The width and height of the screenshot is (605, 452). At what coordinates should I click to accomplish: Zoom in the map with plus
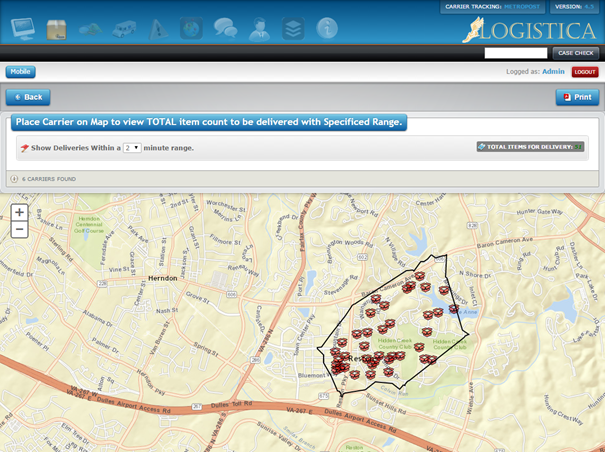19,212
